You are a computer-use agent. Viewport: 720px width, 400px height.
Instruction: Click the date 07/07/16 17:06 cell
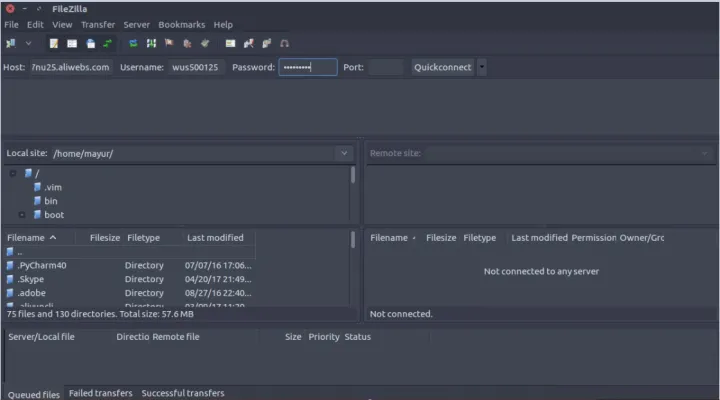point(218,265)
